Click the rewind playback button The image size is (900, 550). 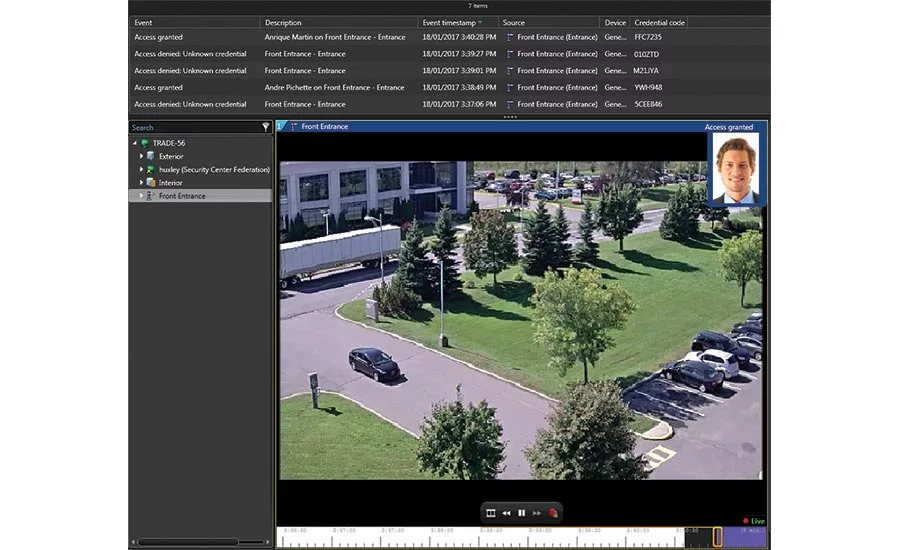click(x=506, y=513)
